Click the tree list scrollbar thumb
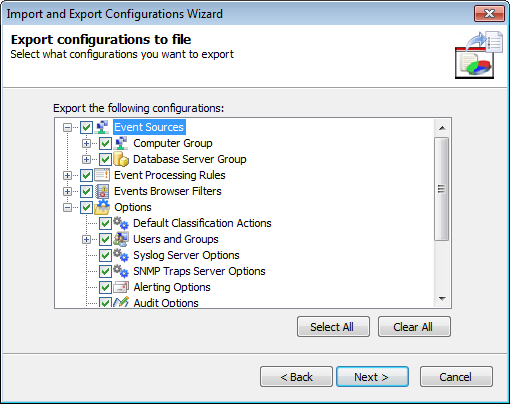Screen dimensions: 510x404 [x=442, y=189]
